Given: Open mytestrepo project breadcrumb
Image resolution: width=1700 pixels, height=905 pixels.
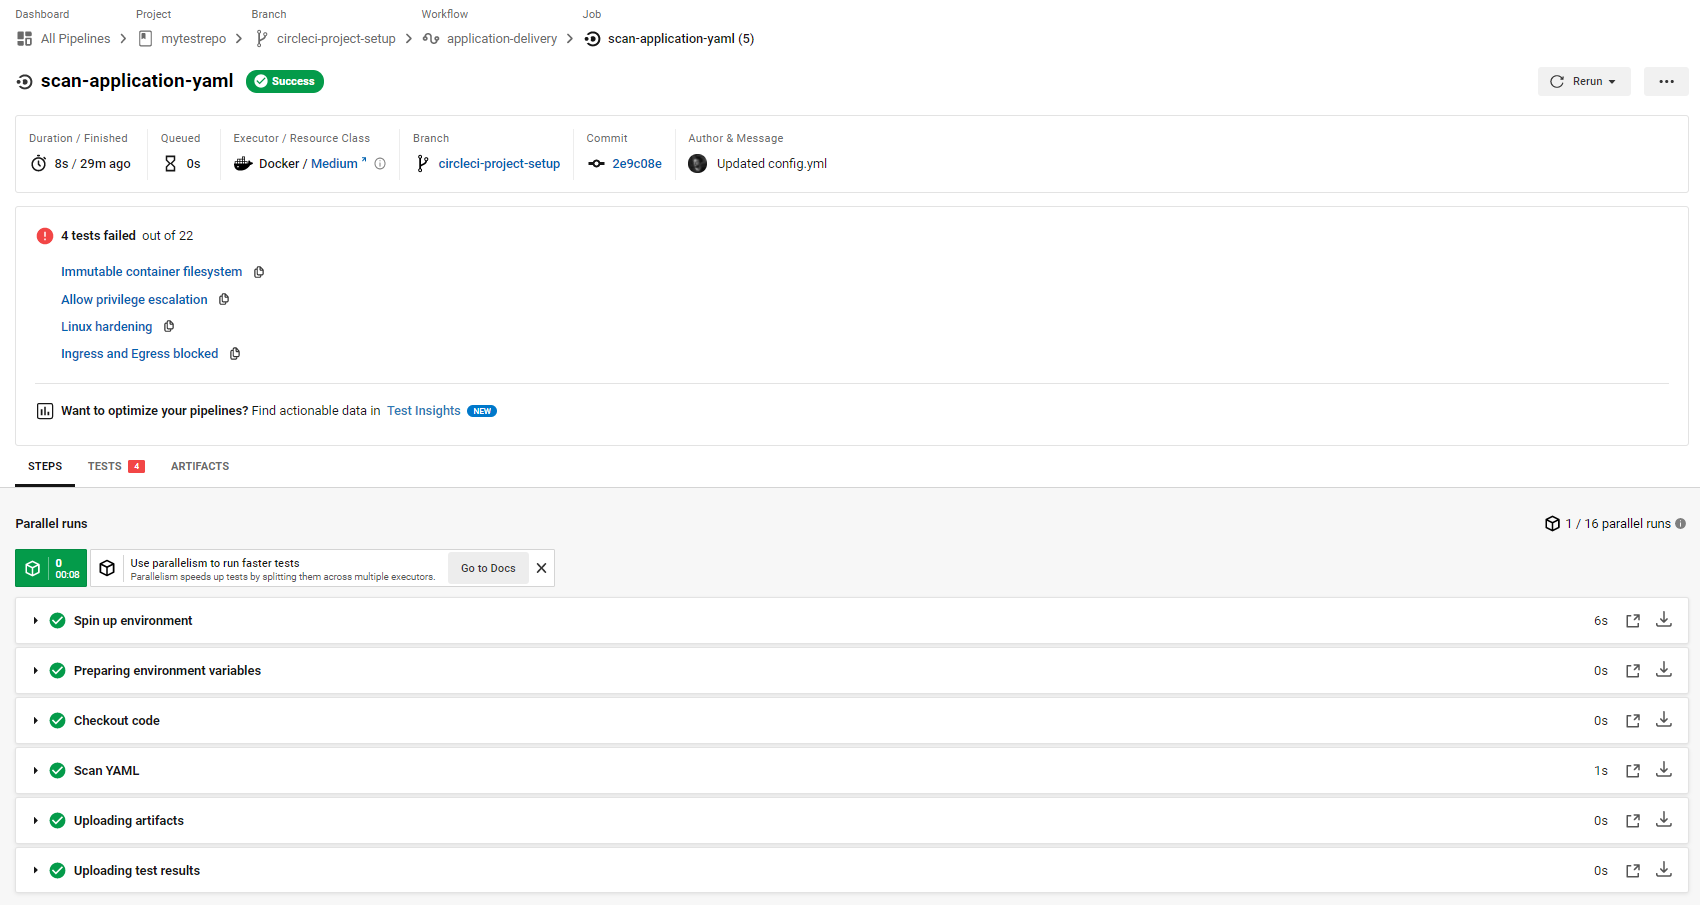Looking at the screenshot, I should [194, 39].
